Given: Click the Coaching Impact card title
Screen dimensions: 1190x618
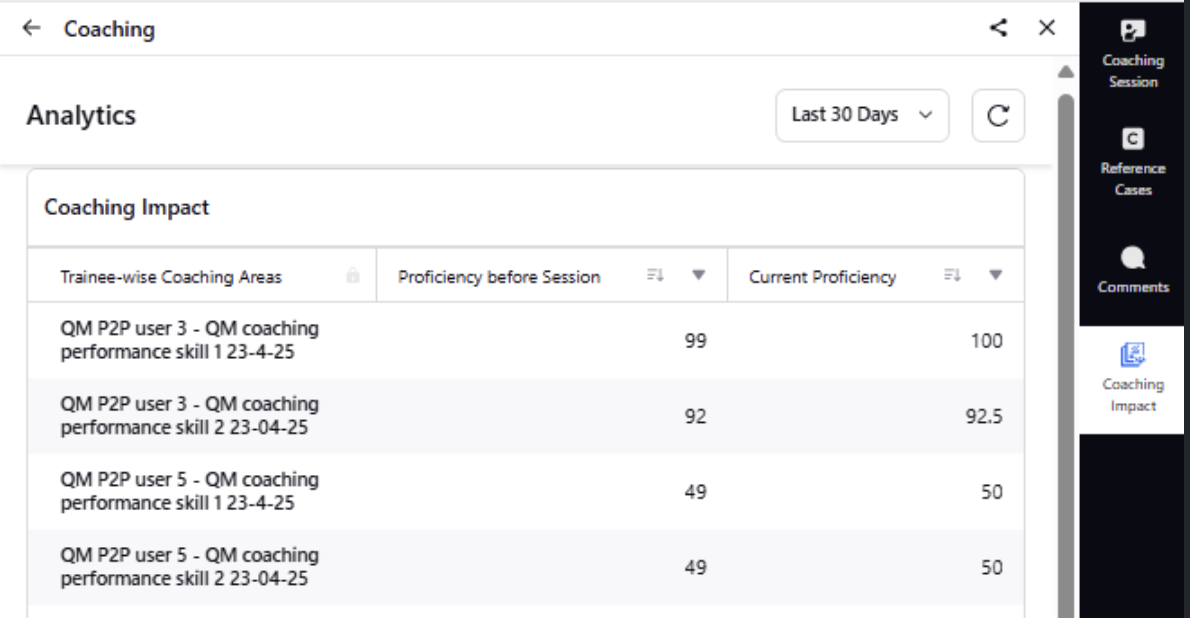Looking at the screenshot, I should [x=126, y=207].
